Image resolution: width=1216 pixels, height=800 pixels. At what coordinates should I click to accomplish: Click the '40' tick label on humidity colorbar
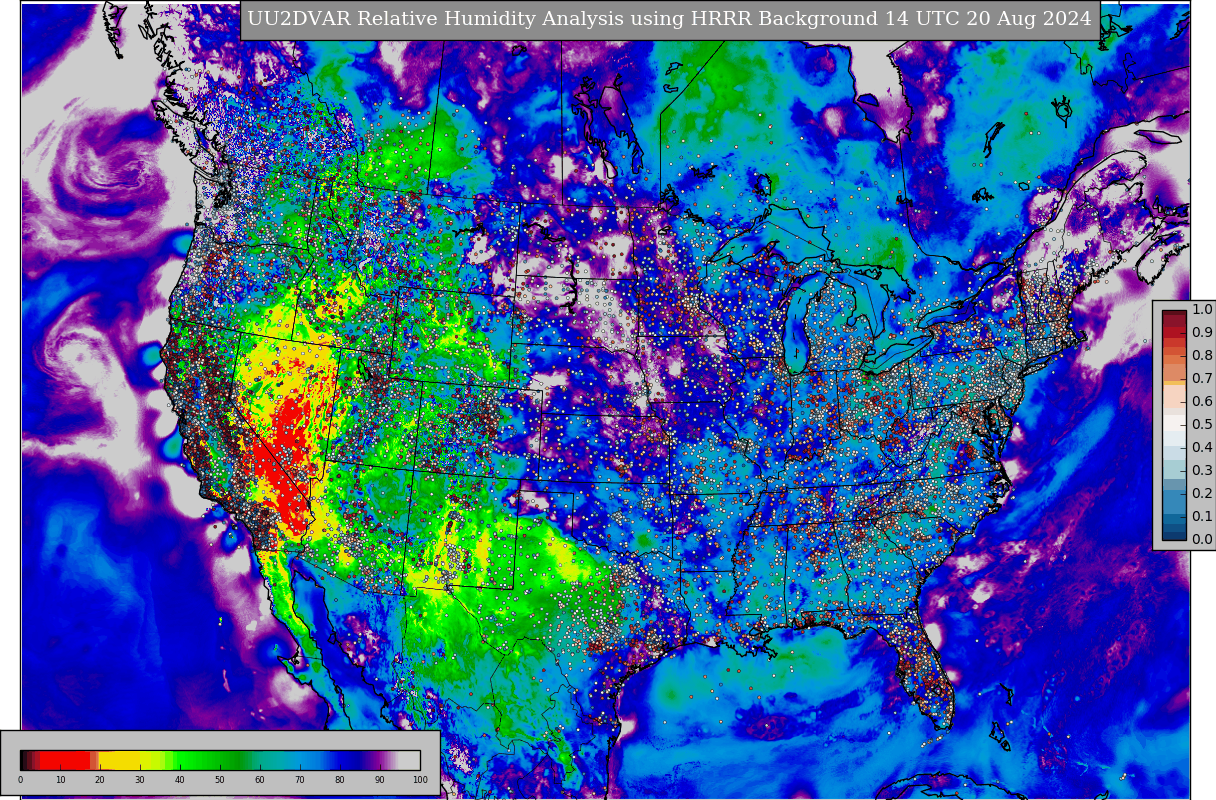click(x=180, y=780)
